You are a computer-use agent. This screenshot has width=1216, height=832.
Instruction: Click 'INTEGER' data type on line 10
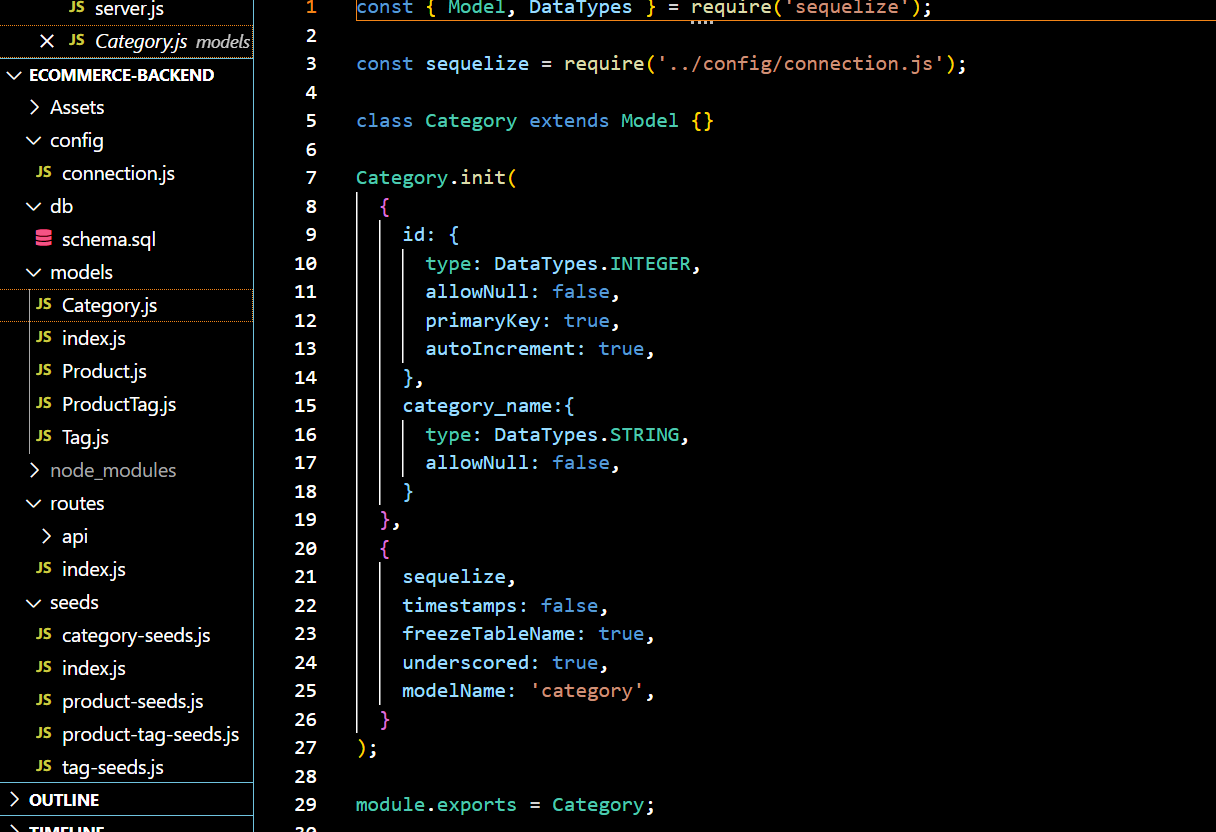click(x=650, y=264)
